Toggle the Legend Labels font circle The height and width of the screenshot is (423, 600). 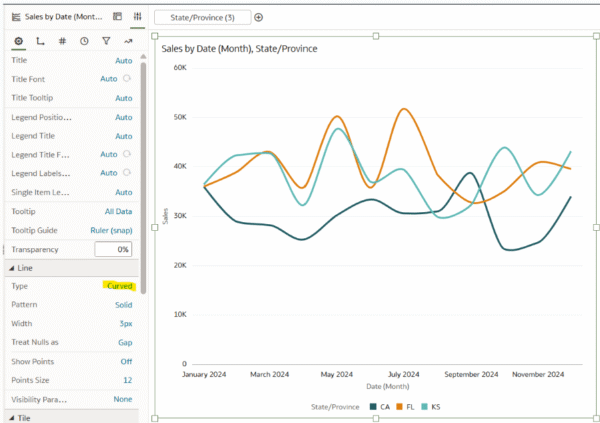point(127,173)
